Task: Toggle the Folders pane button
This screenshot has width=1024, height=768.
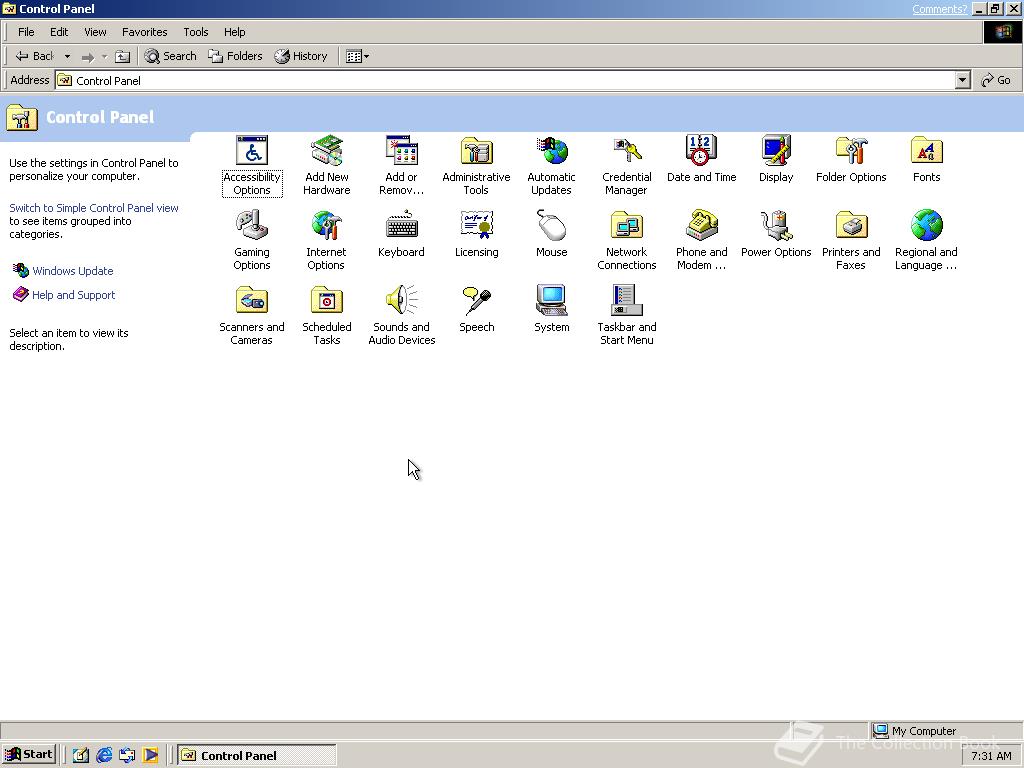Action: point(235,56)
